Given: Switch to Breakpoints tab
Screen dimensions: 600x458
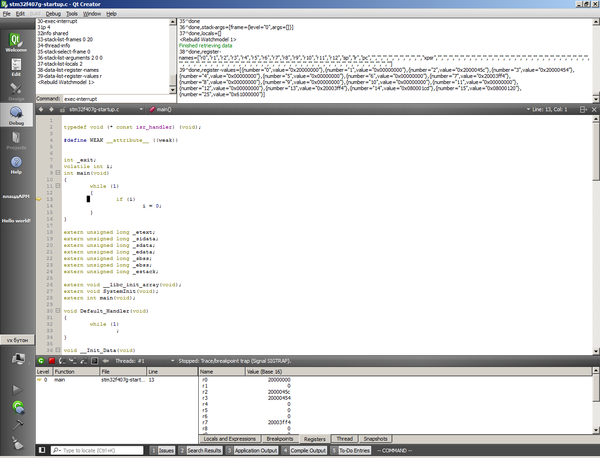Looking at the screenshot, I should [x=280, y=439].
